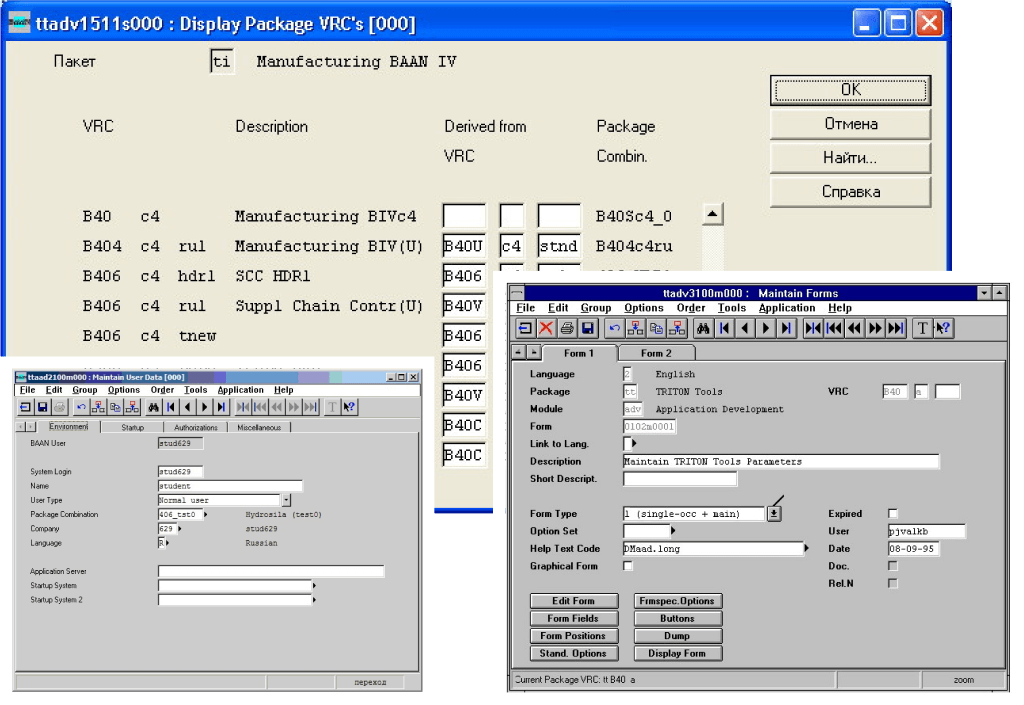Click the Отмена button

(850, 124)
